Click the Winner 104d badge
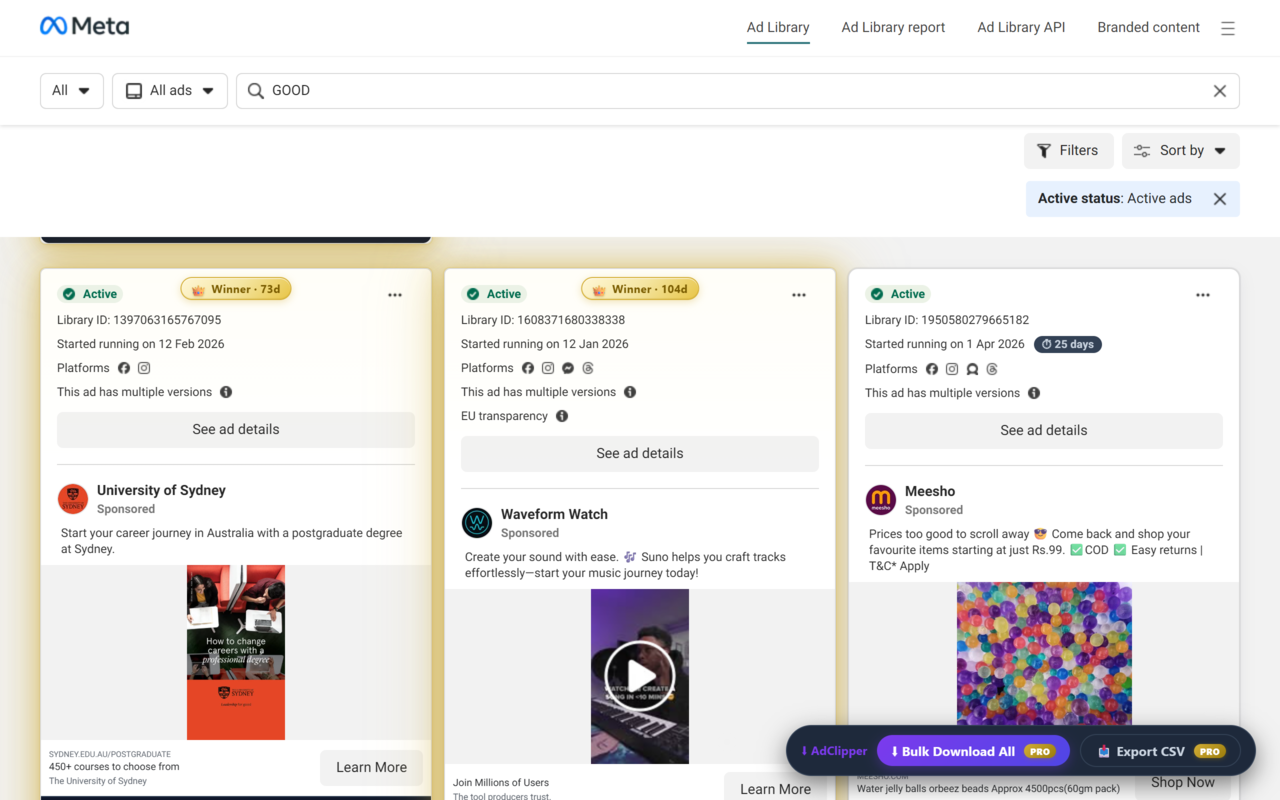The image size is (1280, 800). (x=640, y=290)
